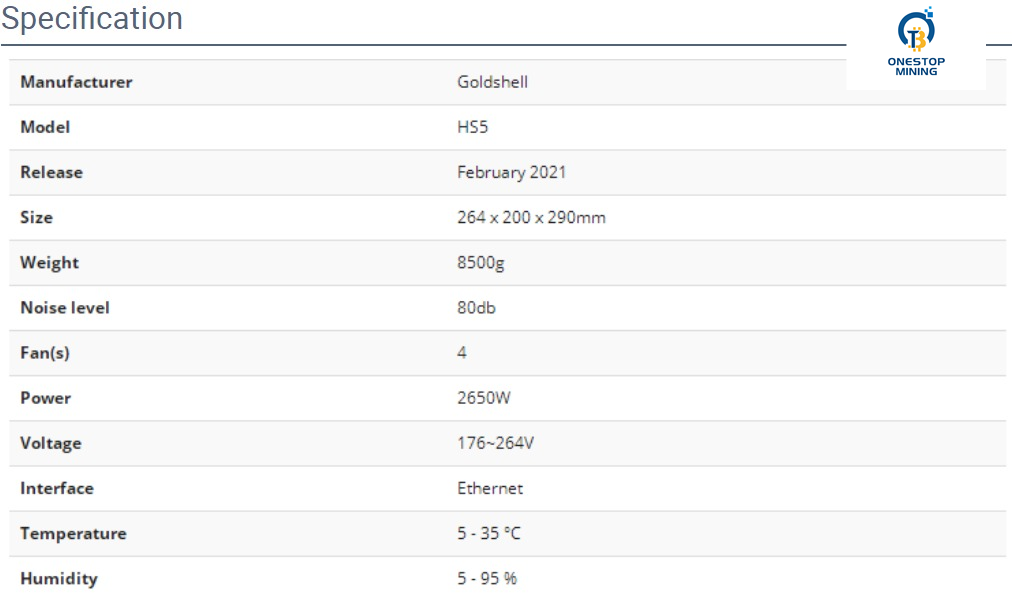The height and width of the screenshot is (616, 1012).
Task: Click the 5 - 35 °C temperature value
Action: (489, 533)
